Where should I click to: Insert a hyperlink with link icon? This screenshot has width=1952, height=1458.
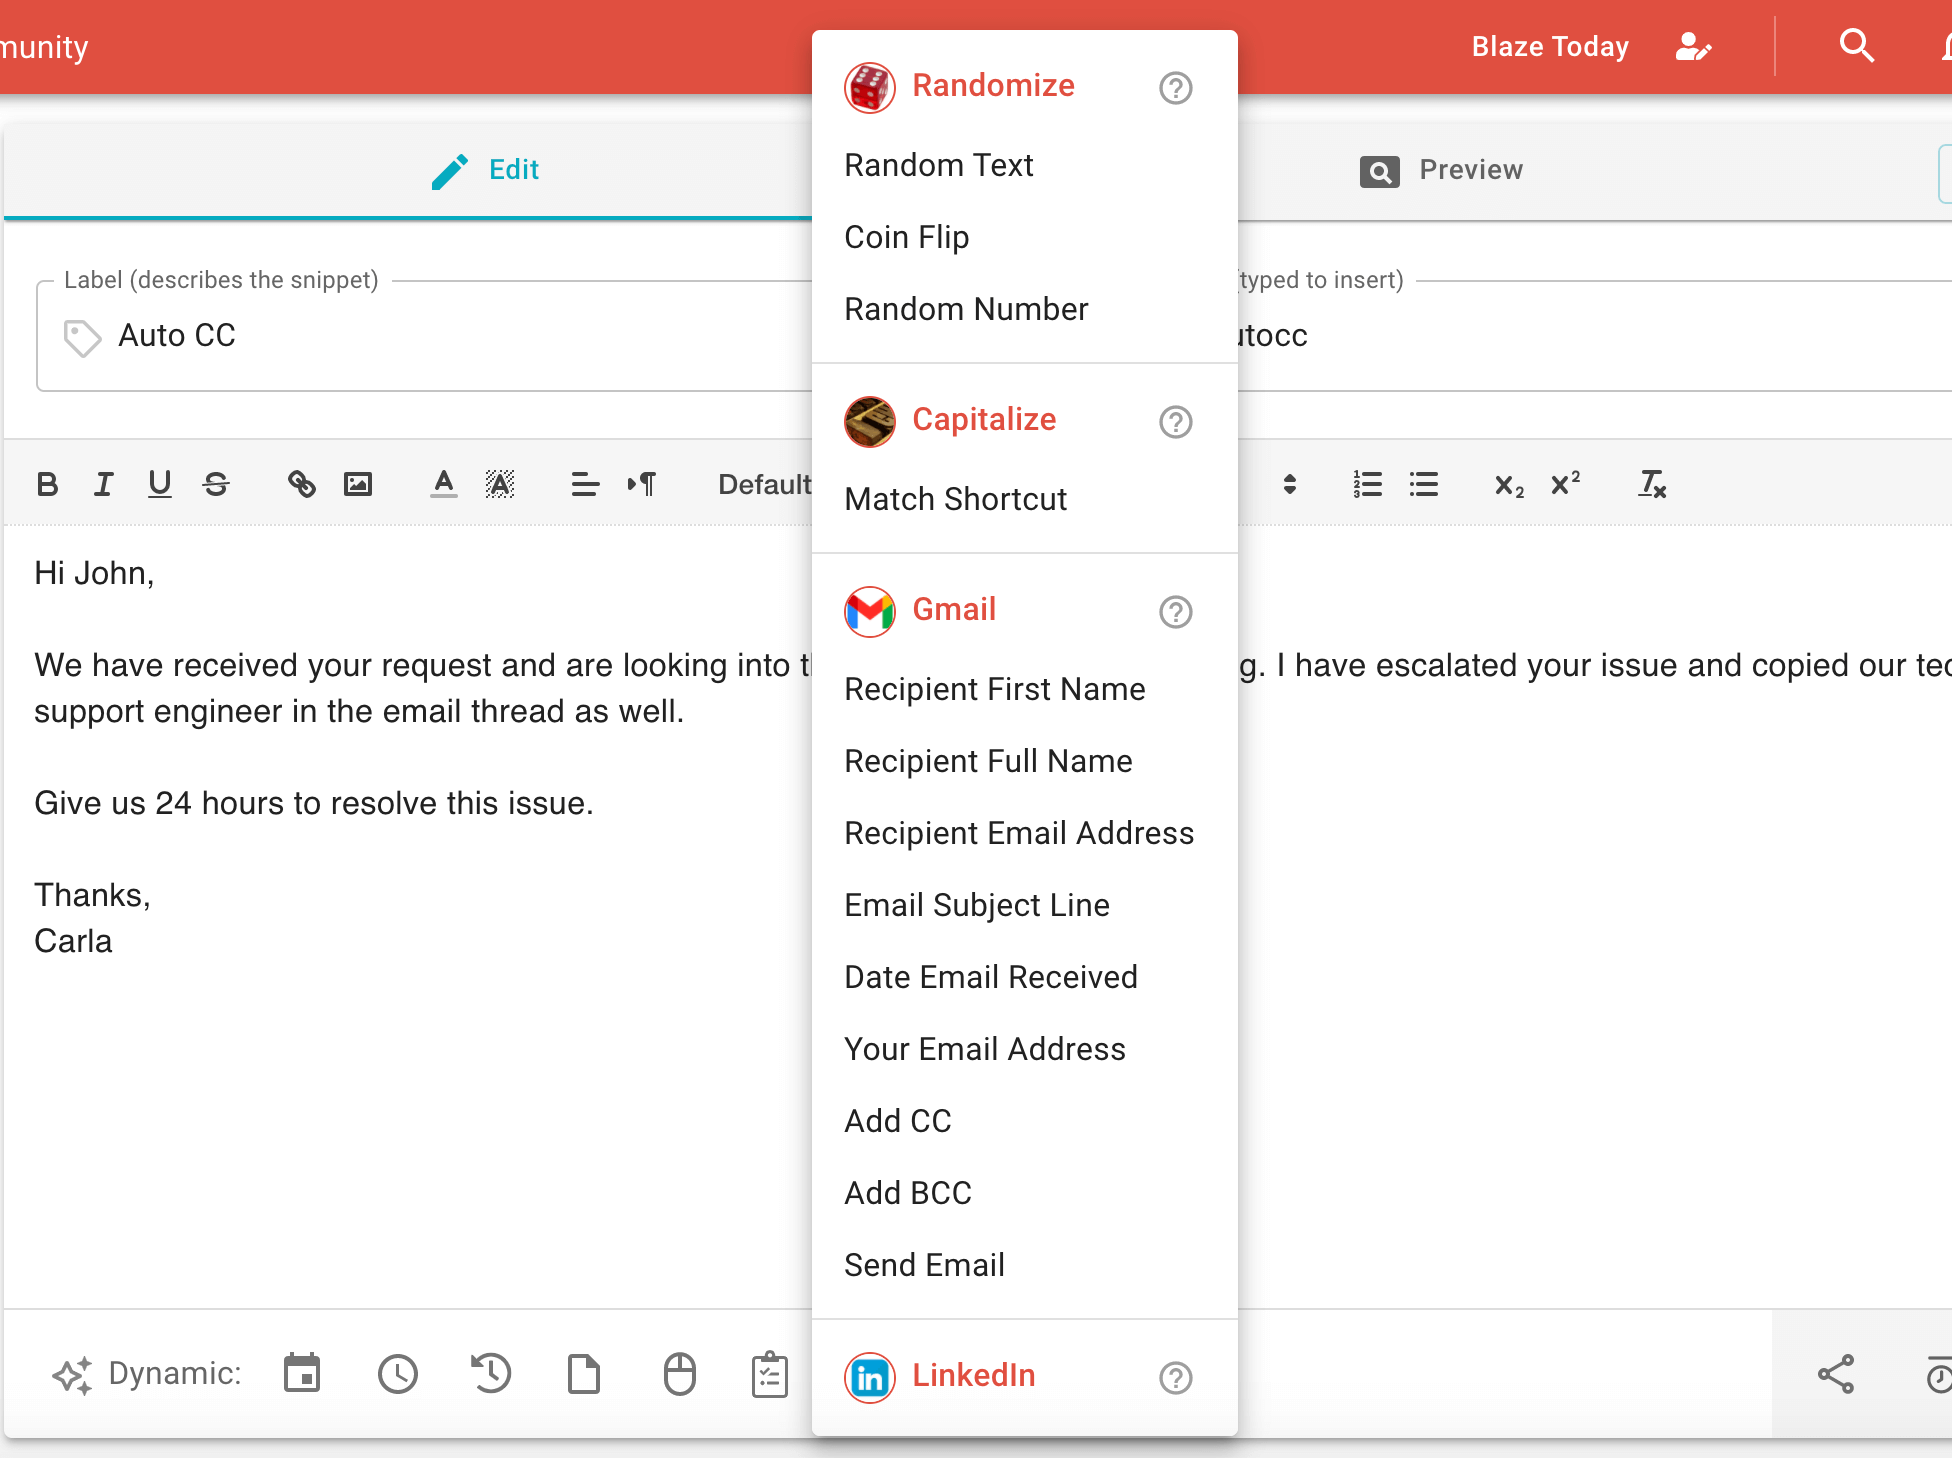tap(301, 485)
